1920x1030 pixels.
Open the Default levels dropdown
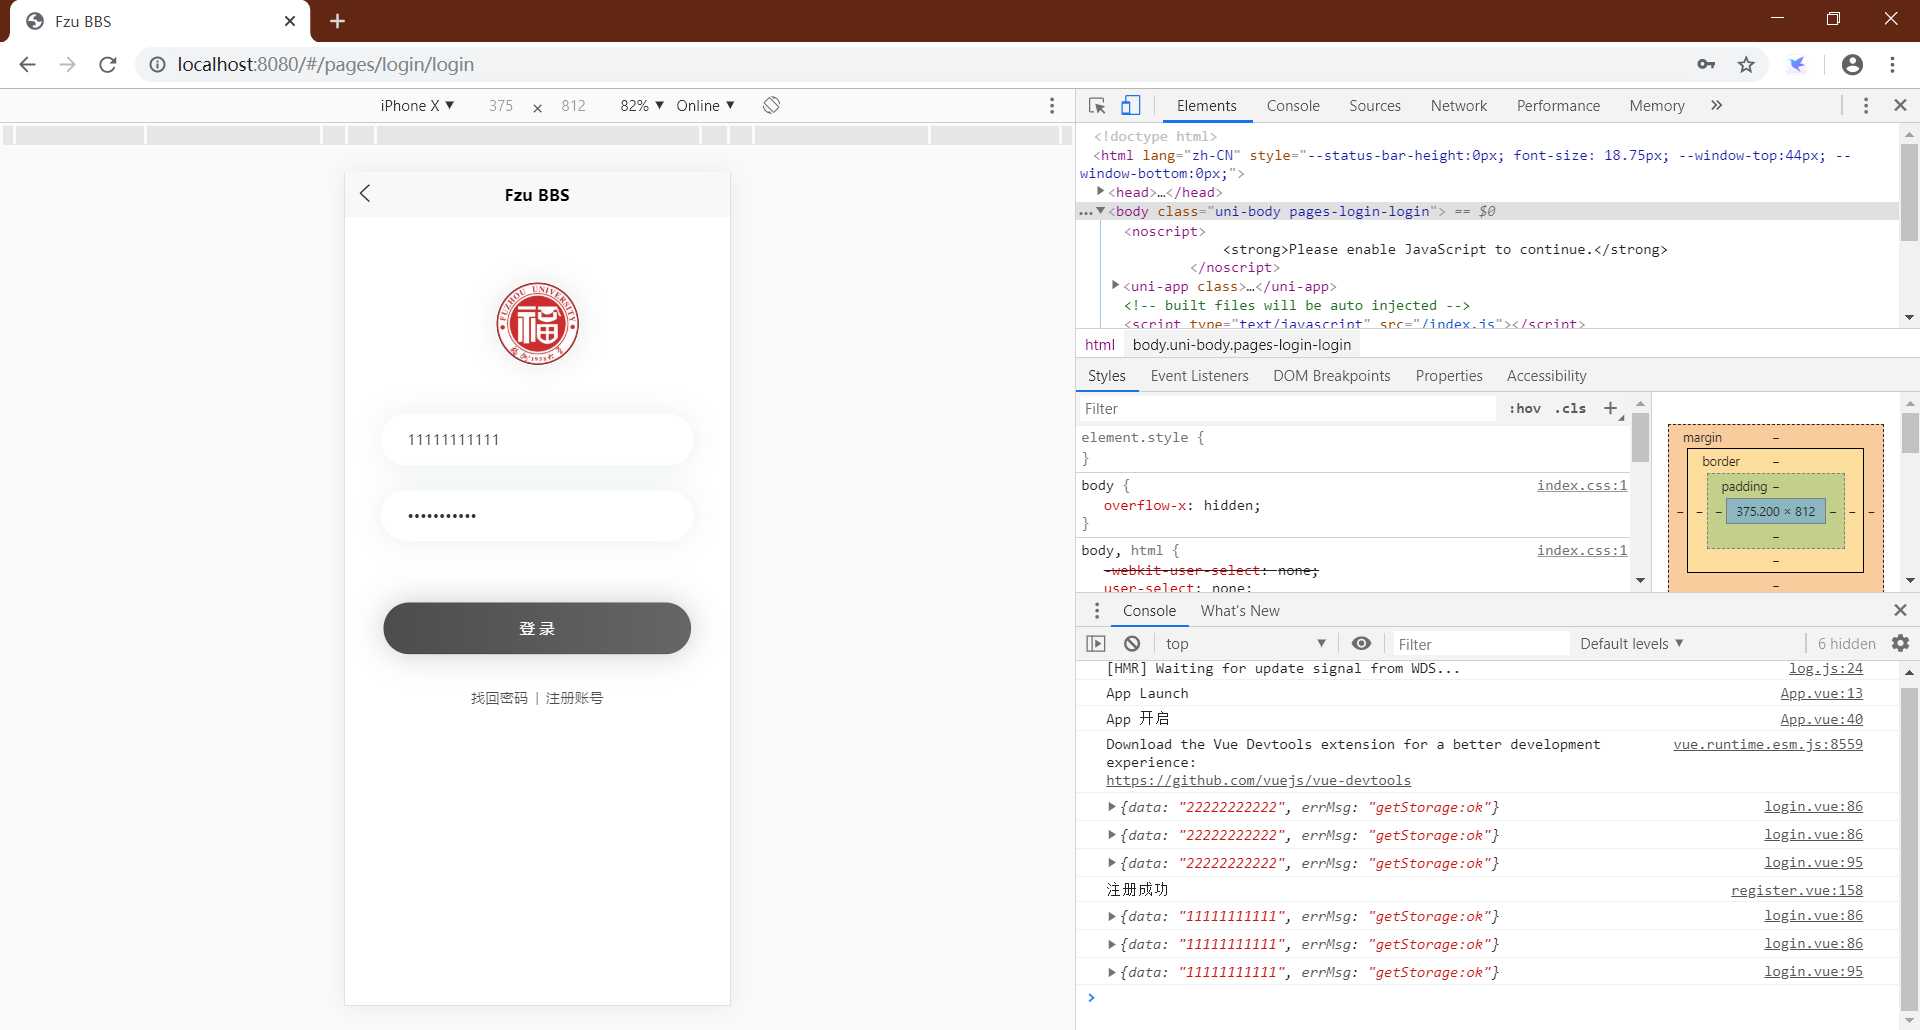1632,644
